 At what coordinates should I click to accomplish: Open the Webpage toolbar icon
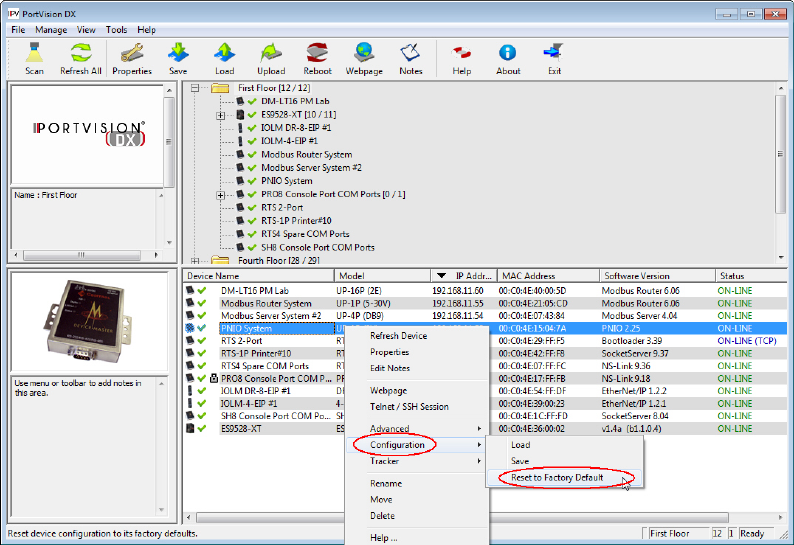(364, 53)
